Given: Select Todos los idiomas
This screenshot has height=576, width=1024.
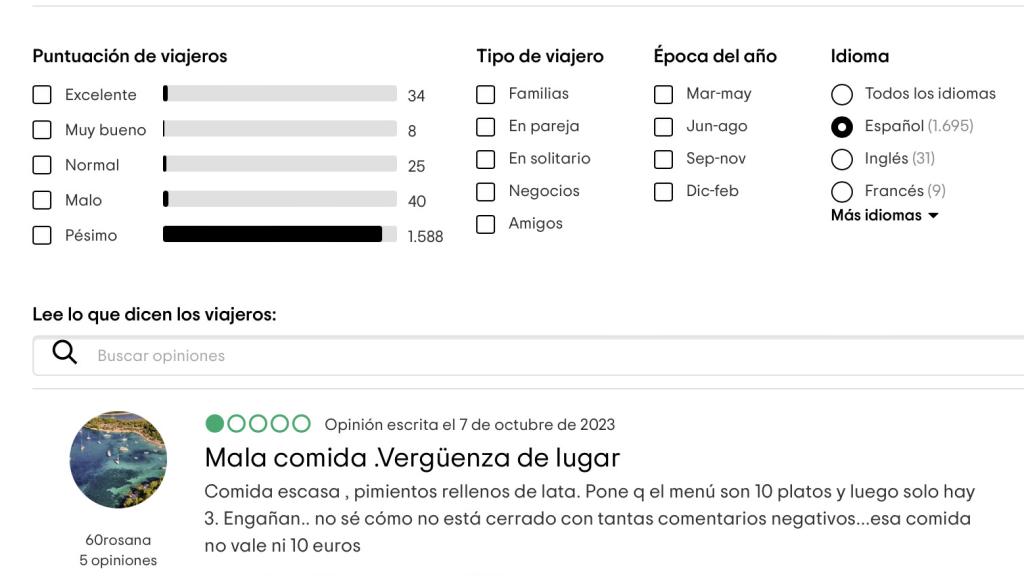Looking at the screenshot, I should tap(843, 93).
